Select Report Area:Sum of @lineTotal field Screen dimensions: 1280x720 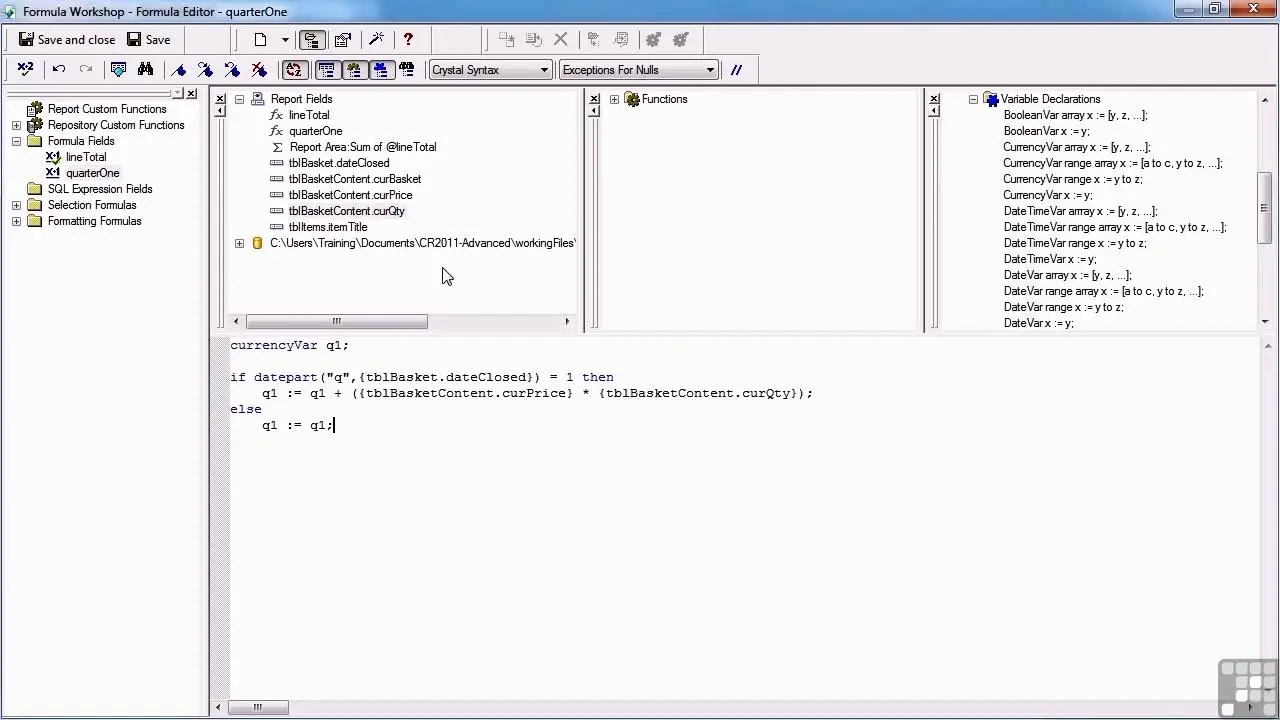[363, 147]
